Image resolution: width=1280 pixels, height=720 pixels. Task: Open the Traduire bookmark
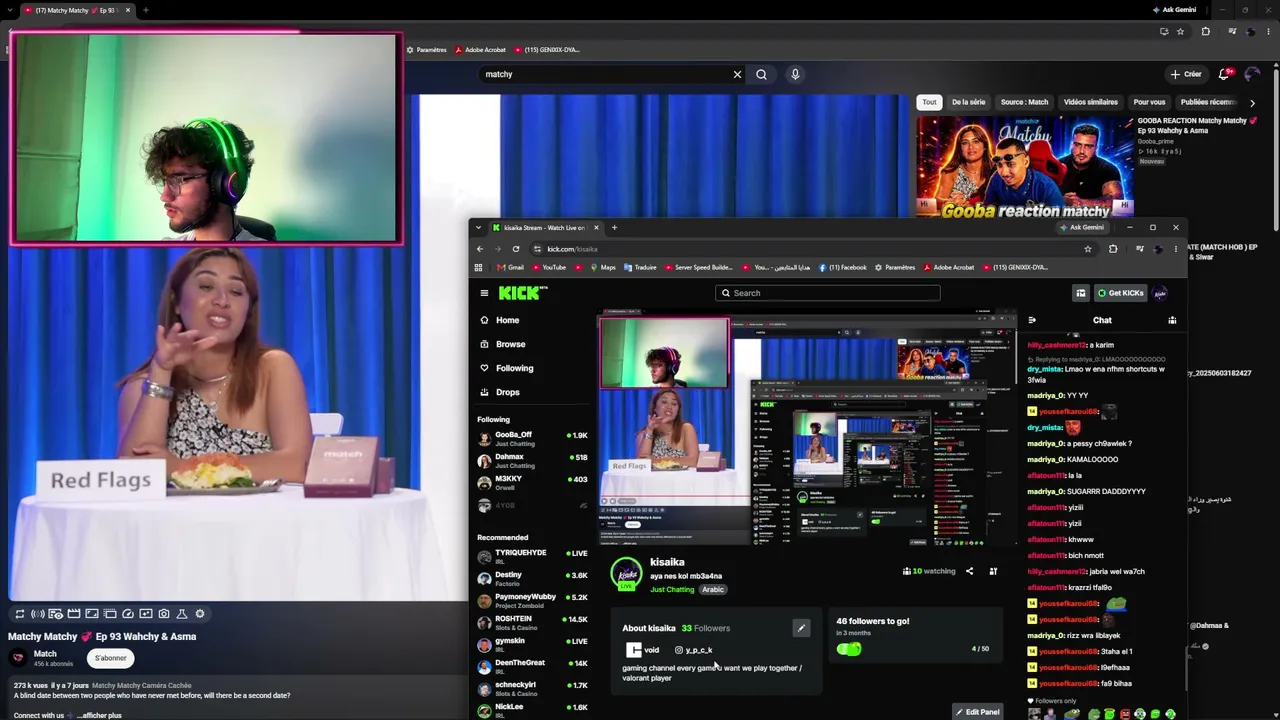[x=640, y=268]
